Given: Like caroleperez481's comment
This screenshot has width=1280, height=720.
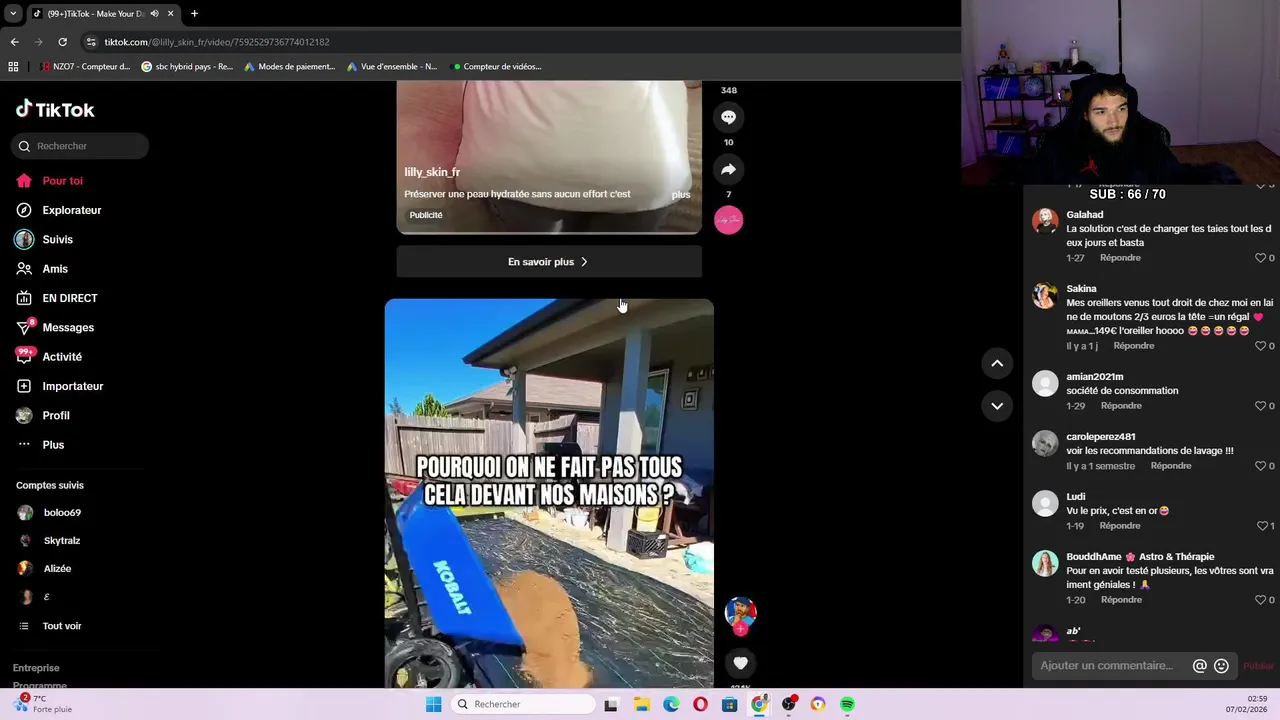Looking at the screenshot, I should click(1261, 466).
